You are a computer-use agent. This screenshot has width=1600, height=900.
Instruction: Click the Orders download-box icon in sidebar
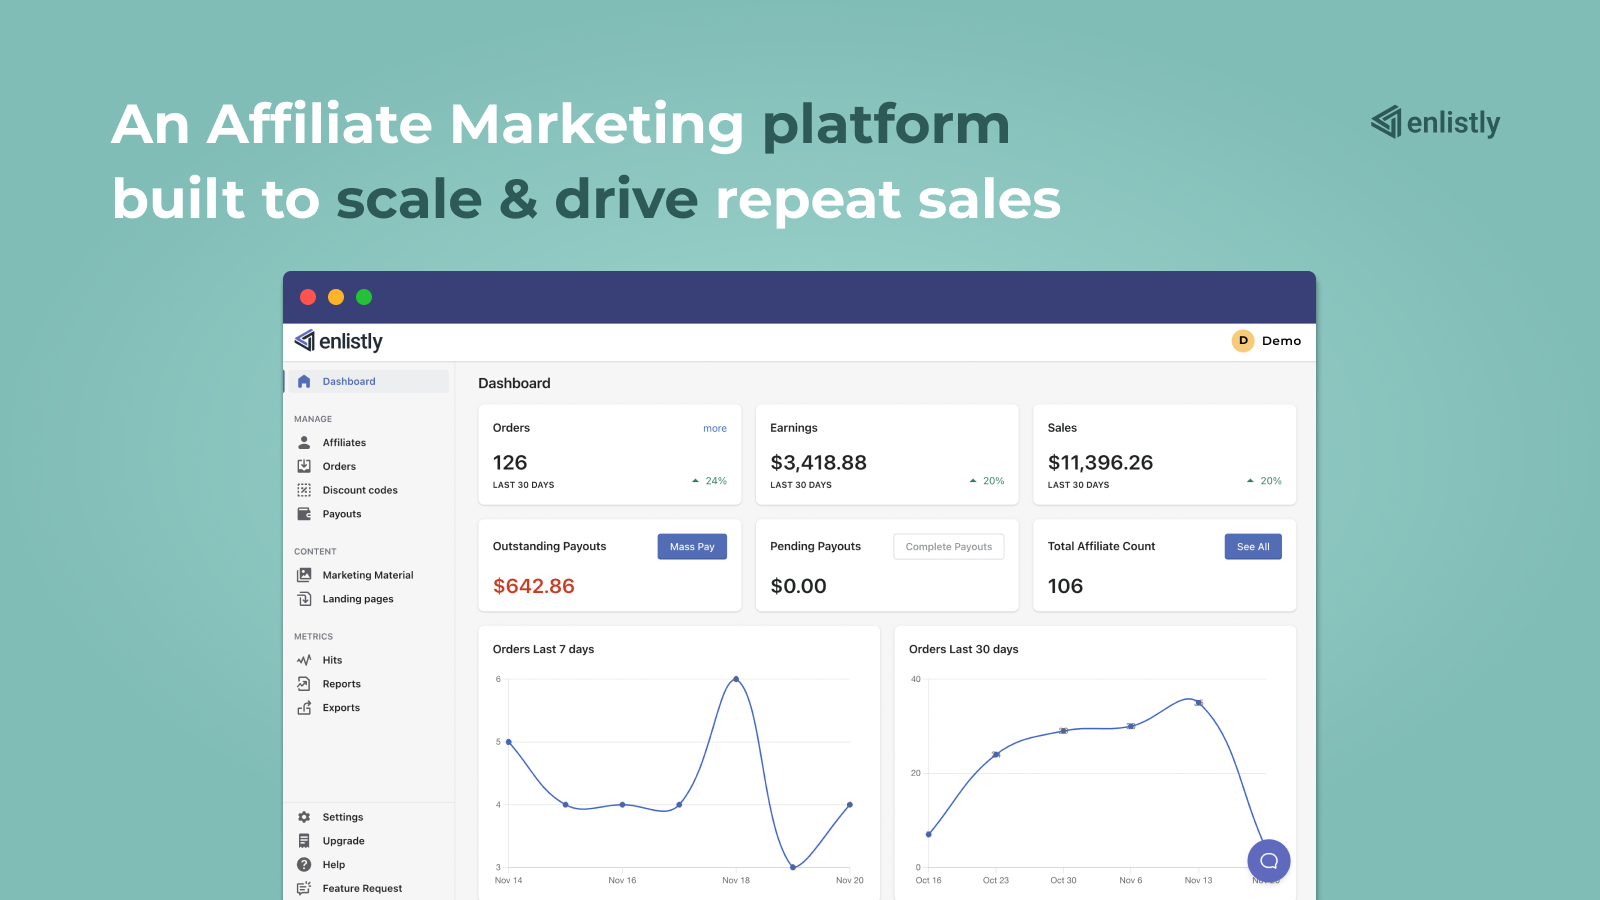pyautogui.click(x=304, y=466)
